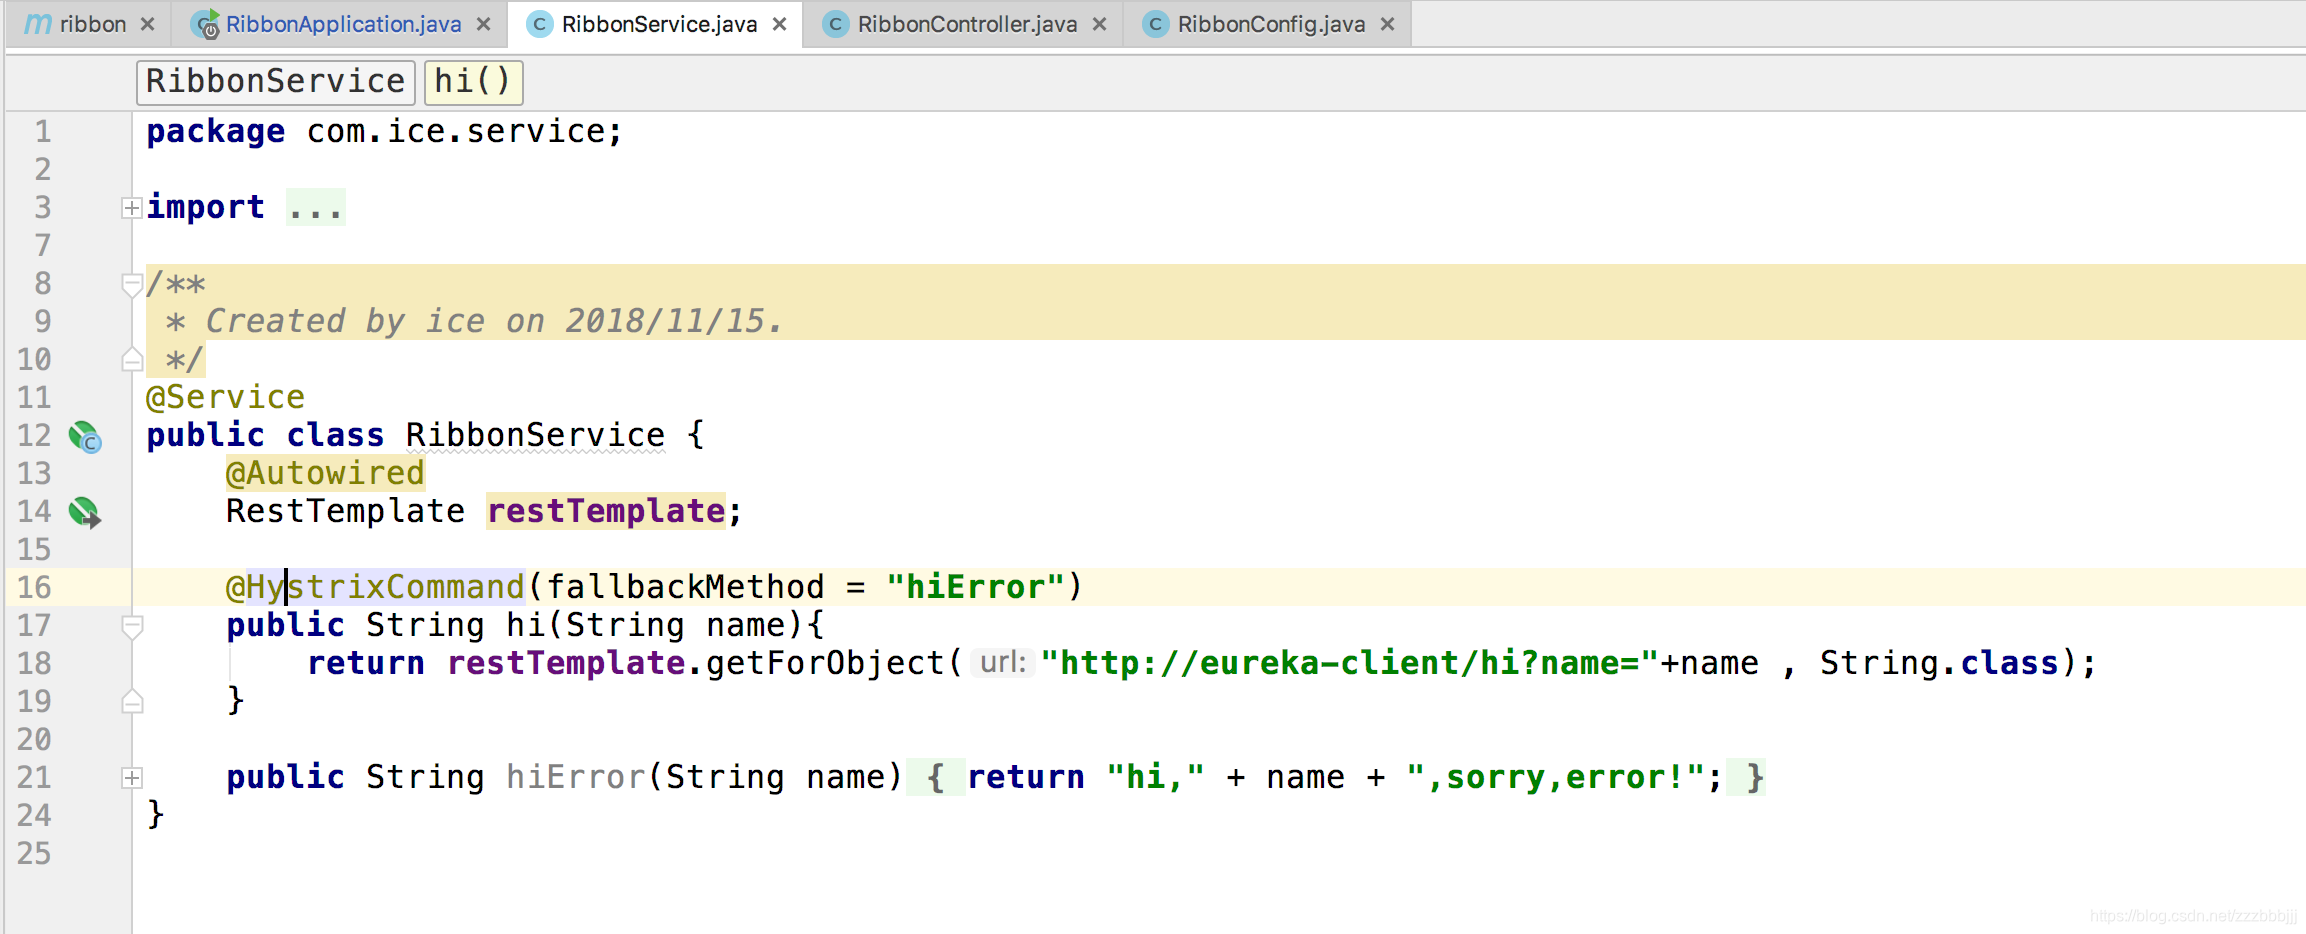The image size is (2306, 934).
Task: Click the RestTemplate type on line 14
Action: point(345,511)
